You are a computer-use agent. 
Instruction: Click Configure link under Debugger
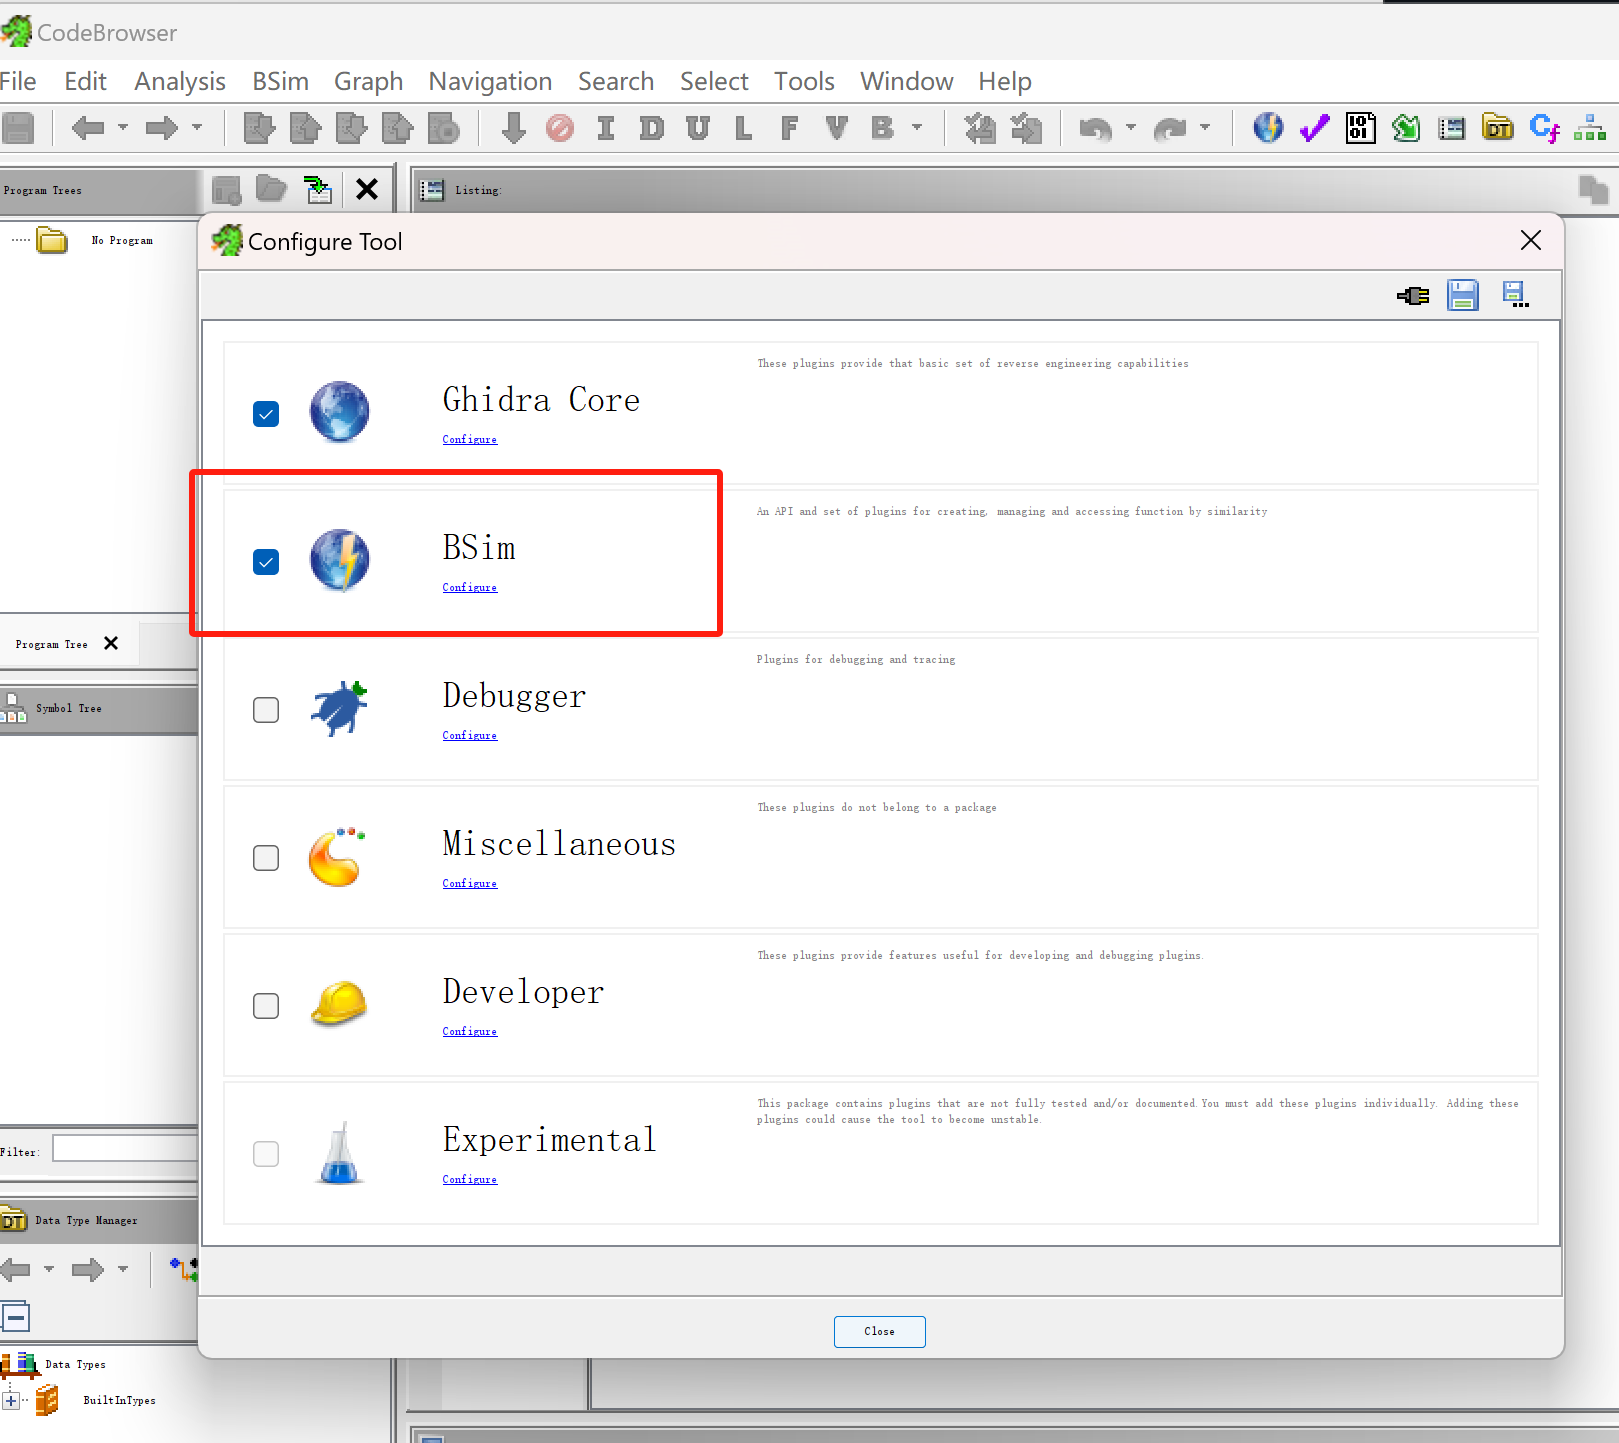click(470, 736)
